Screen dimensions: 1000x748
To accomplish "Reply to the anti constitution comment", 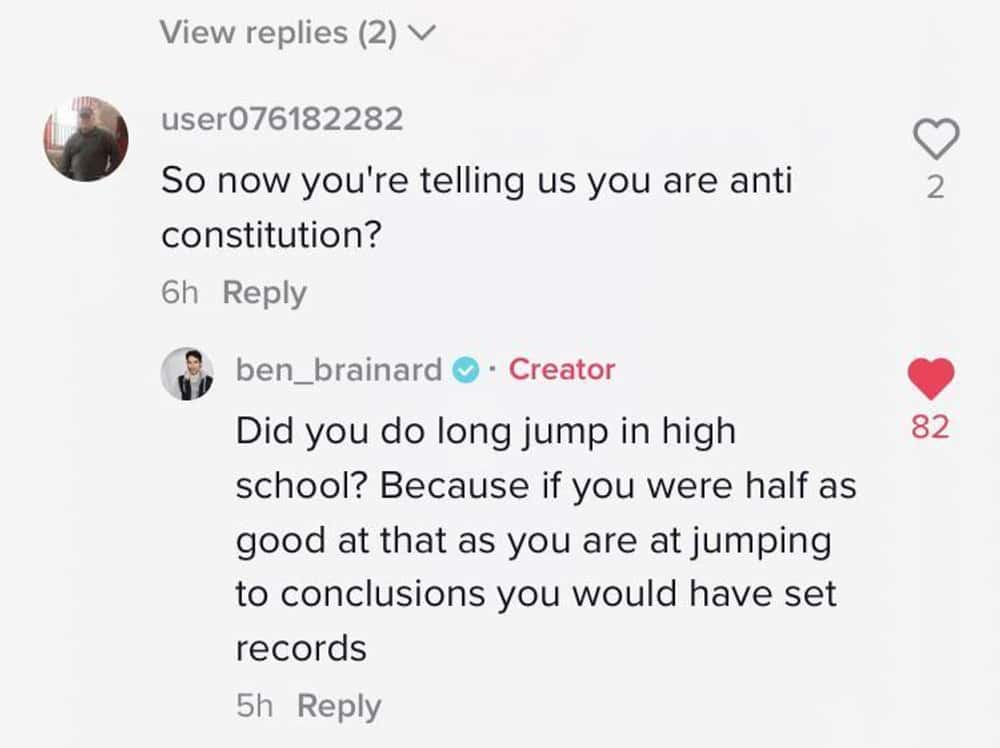I will [265, 293].
